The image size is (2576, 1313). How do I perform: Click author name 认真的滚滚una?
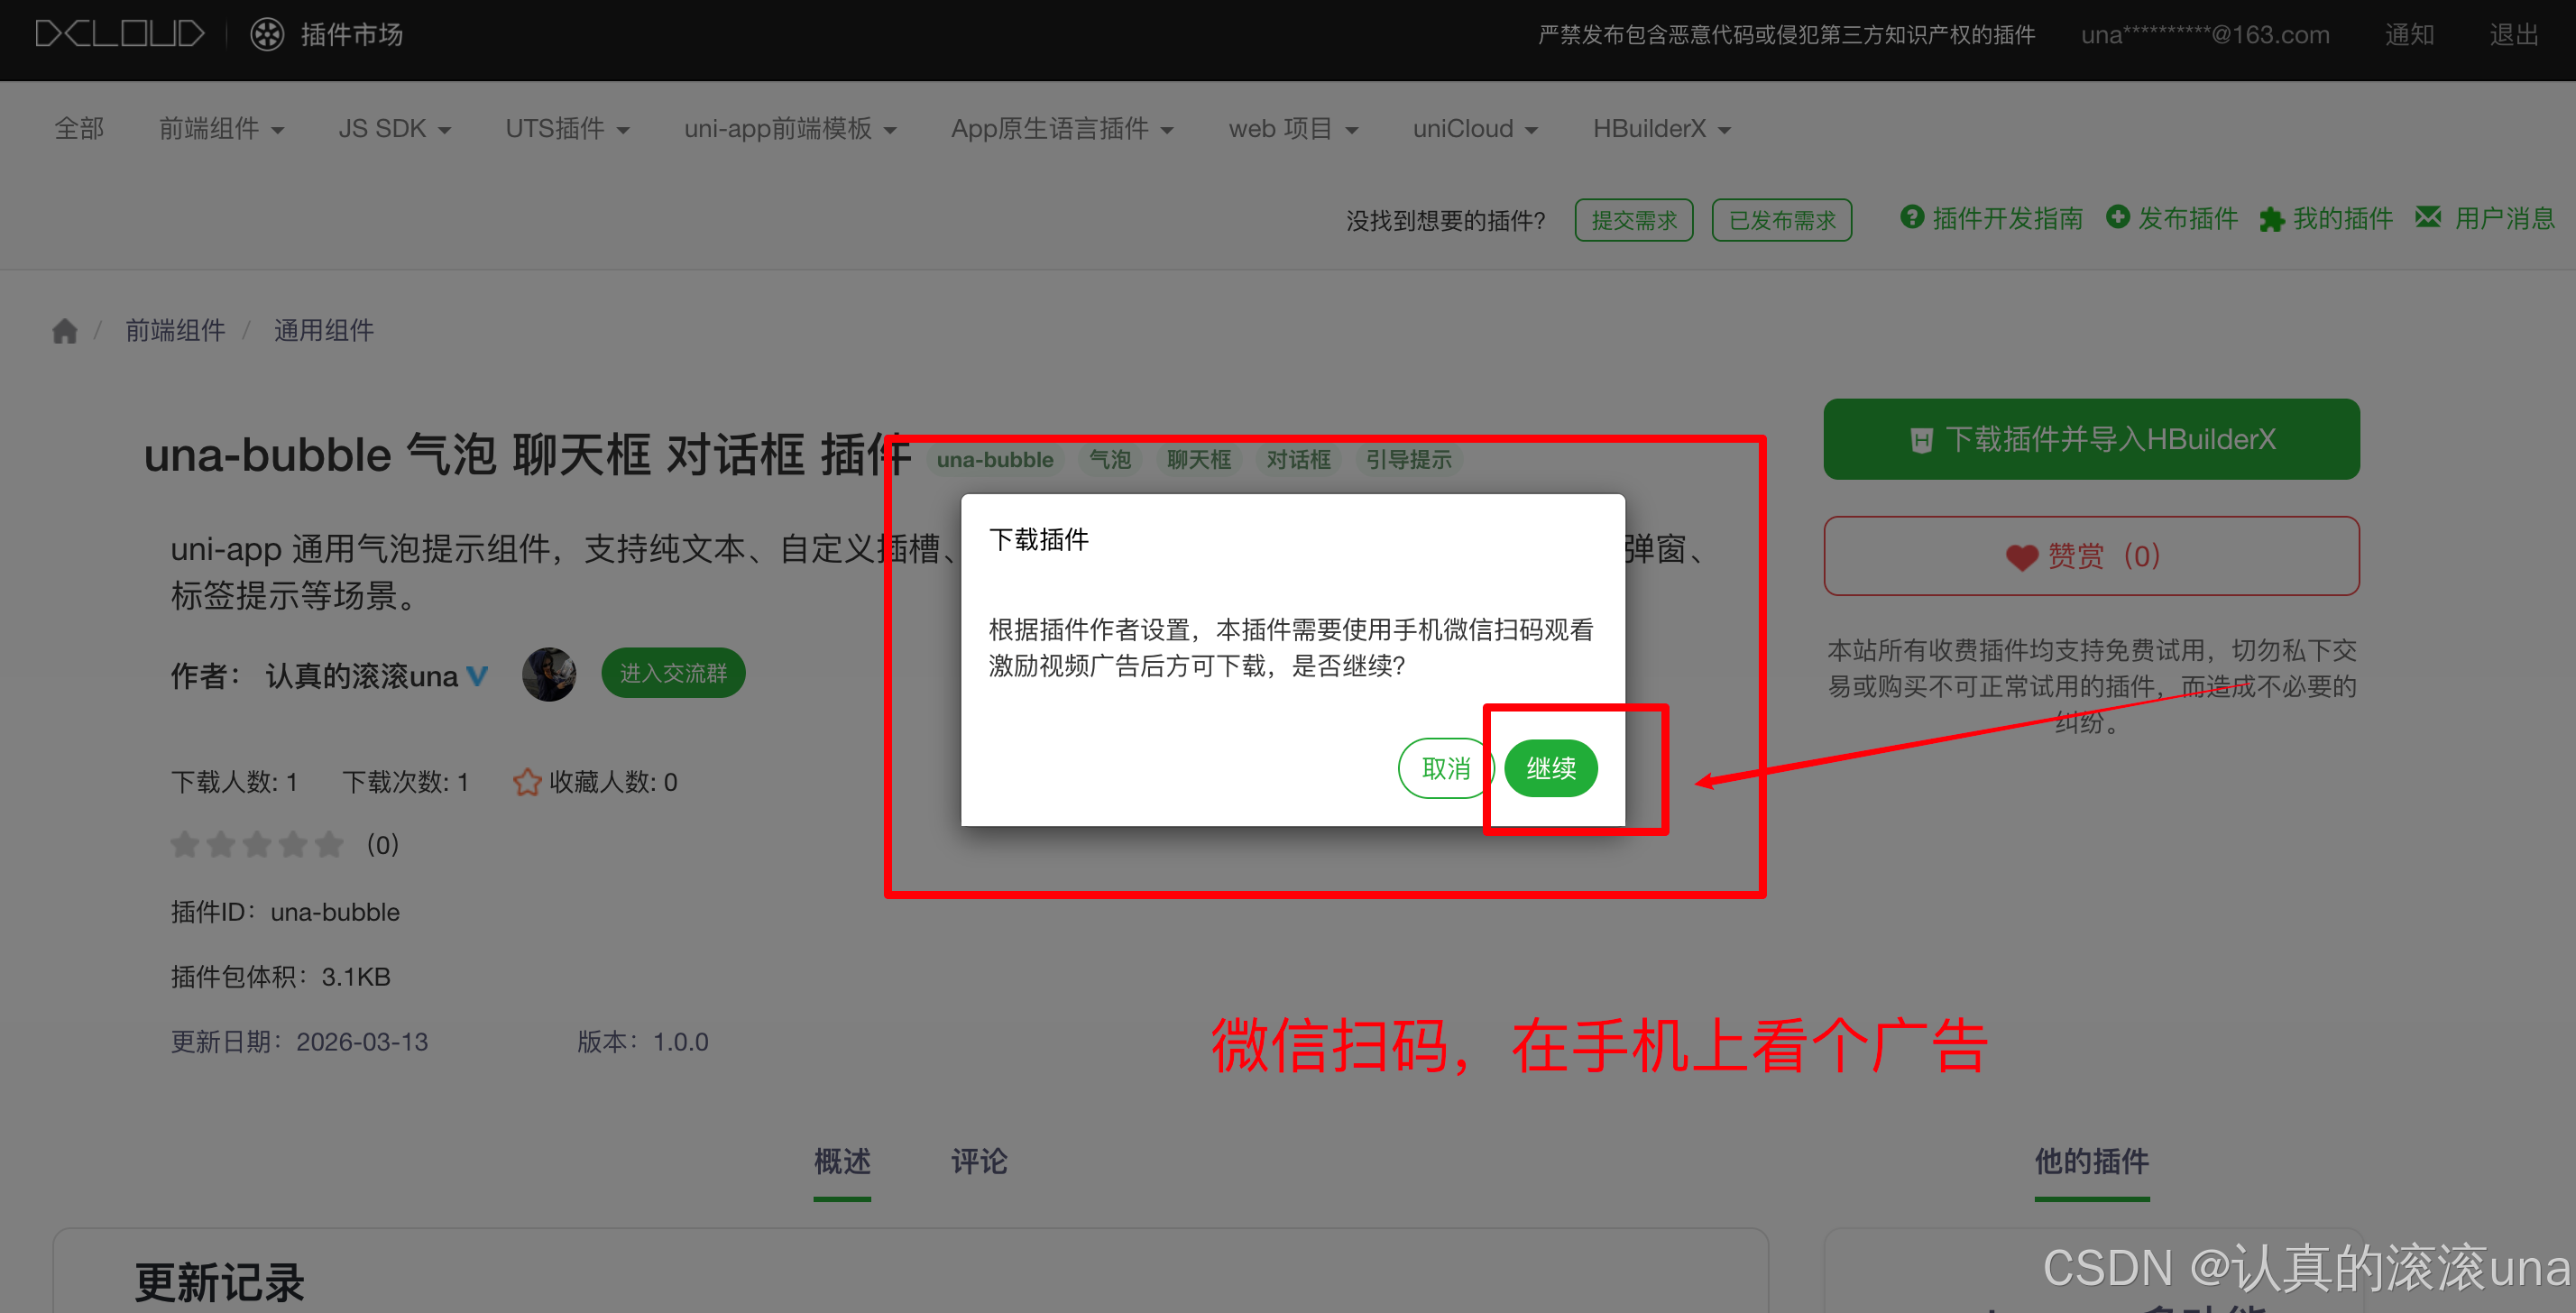[x=361, y=677]
